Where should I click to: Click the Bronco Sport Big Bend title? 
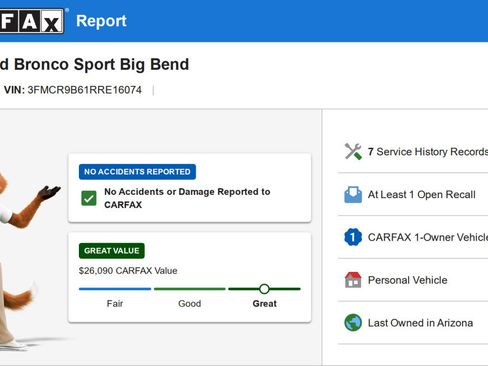click(x=101, y=64)
